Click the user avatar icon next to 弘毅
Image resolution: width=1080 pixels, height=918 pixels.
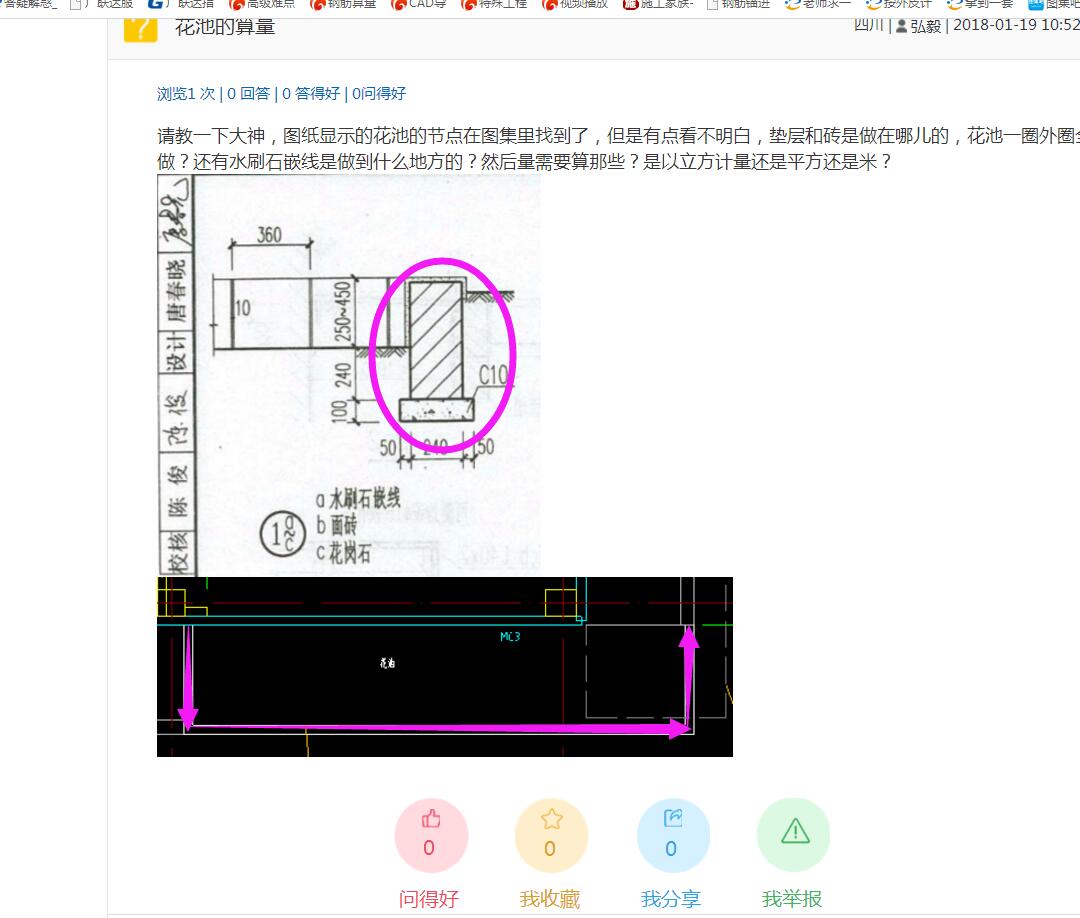coord(901,26)
